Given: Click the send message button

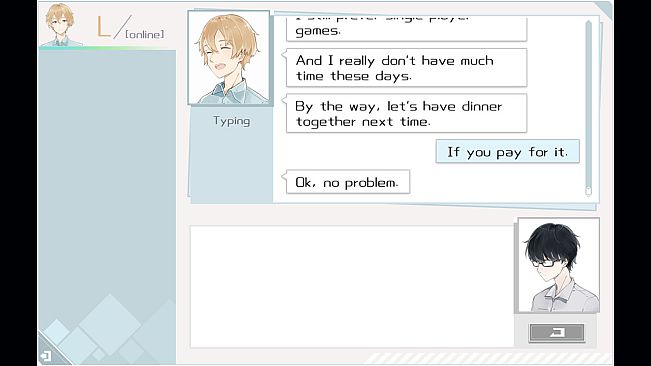Looking at the screenshot, I should 557,332.
